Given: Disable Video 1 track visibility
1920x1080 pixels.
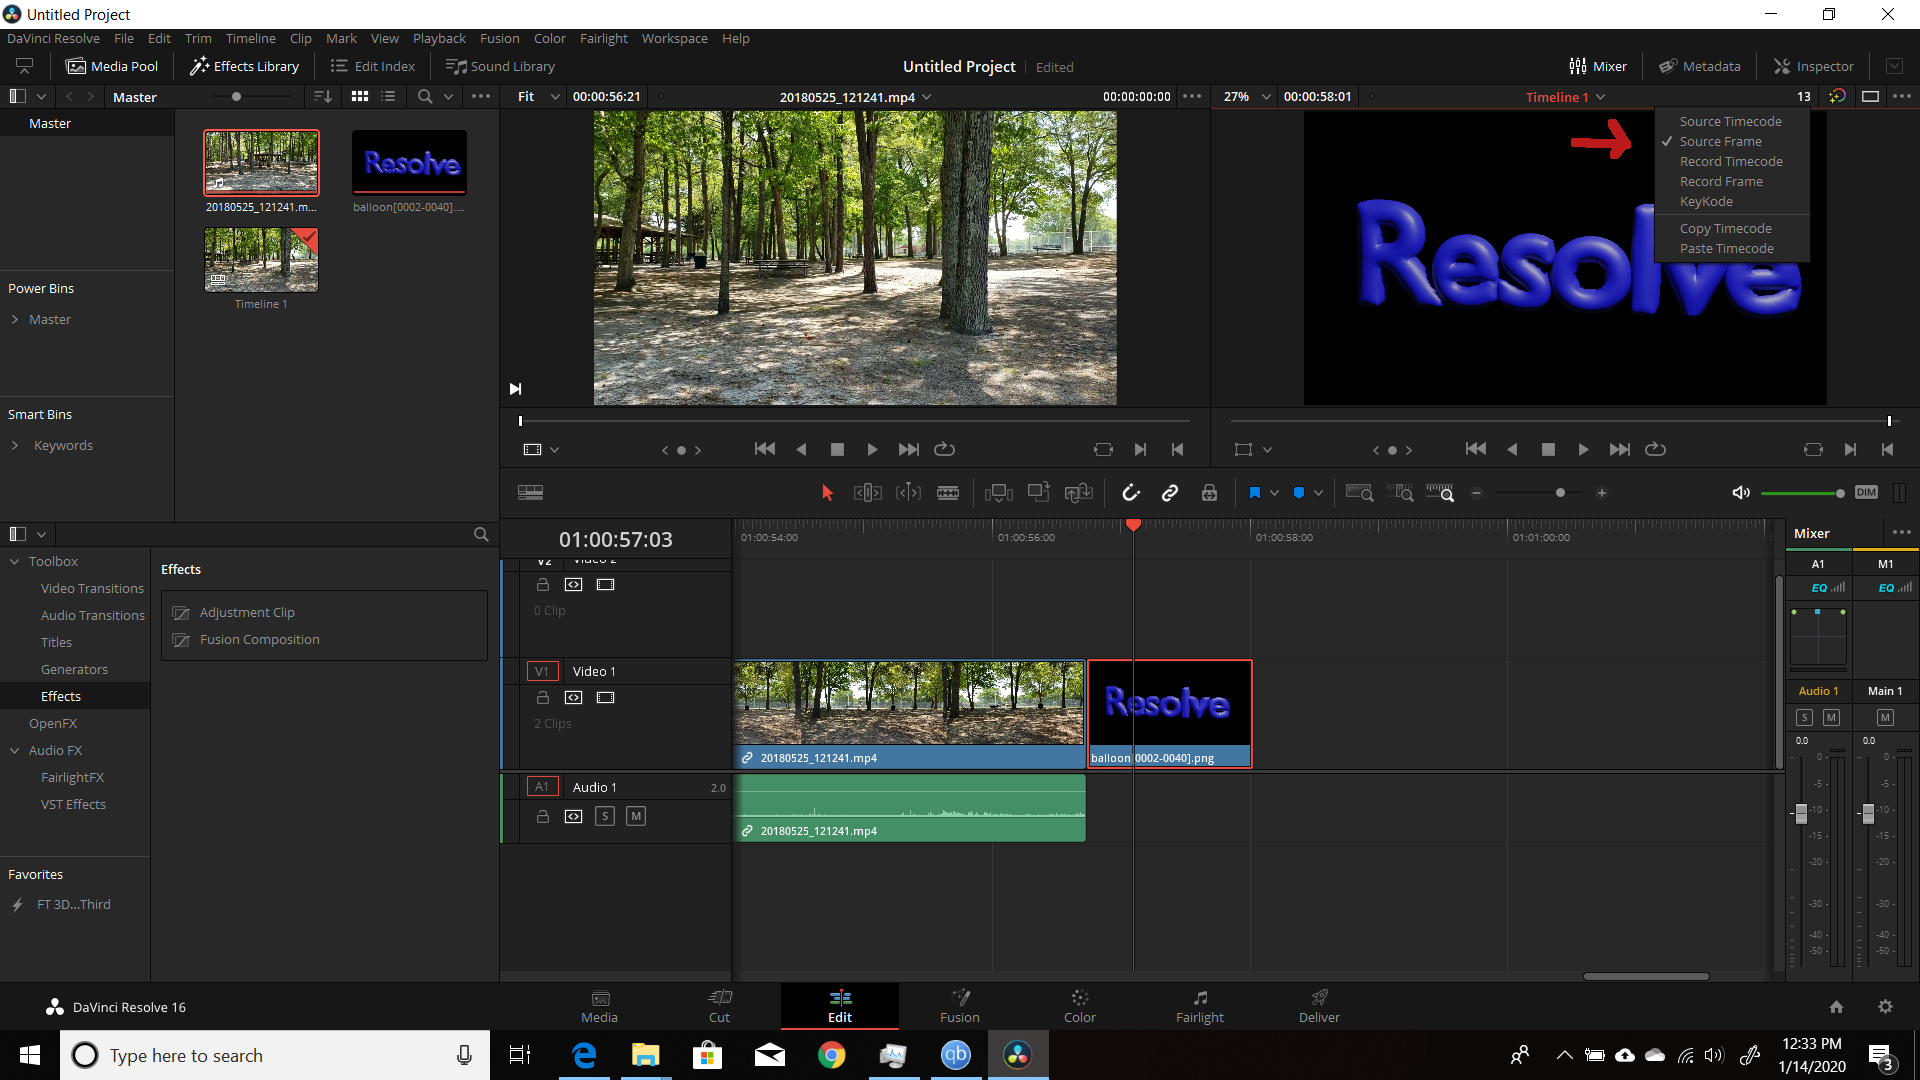Looking at the screenshot, I should pyautogui.click(x=605, y=697).
